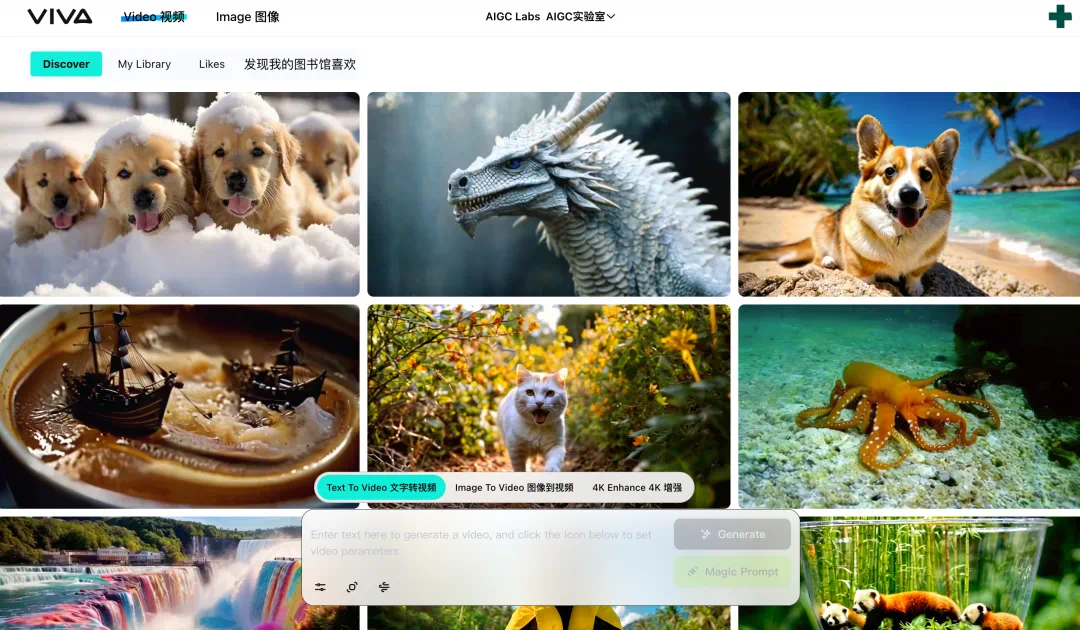Select Text To Video mode
1080x630 pixels.
(x=381, y=488)
